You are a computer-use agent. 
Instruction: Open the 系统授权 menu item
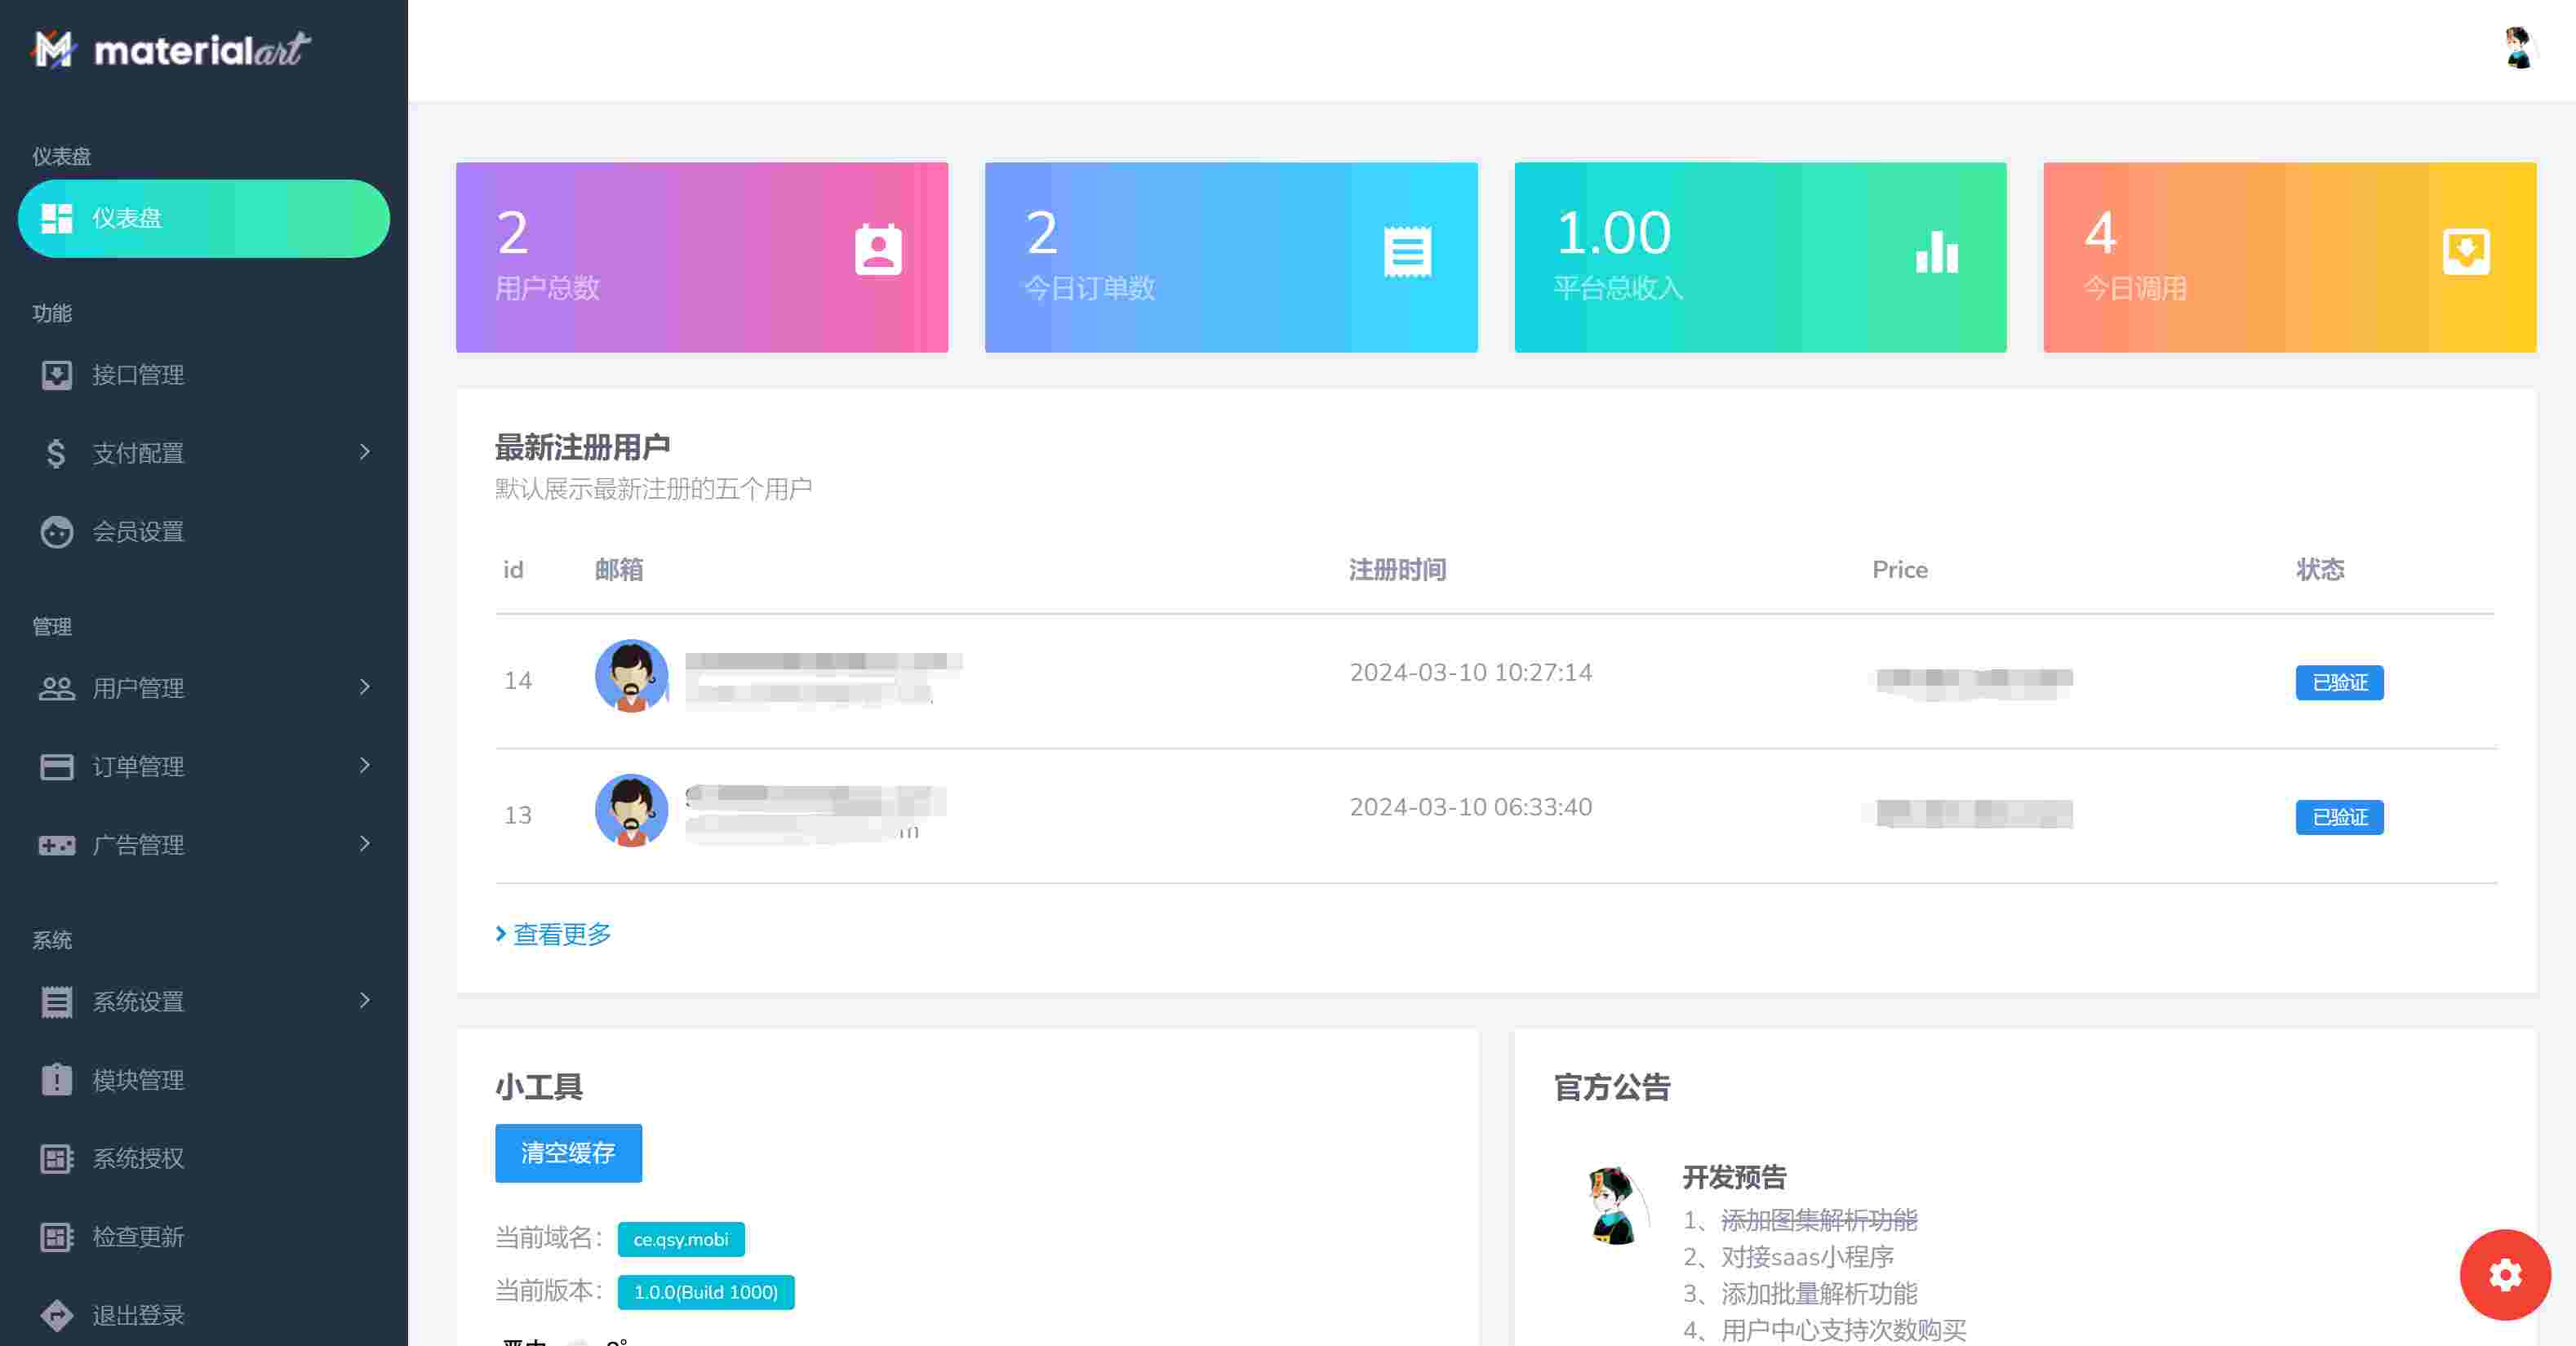pos(138,1158)
